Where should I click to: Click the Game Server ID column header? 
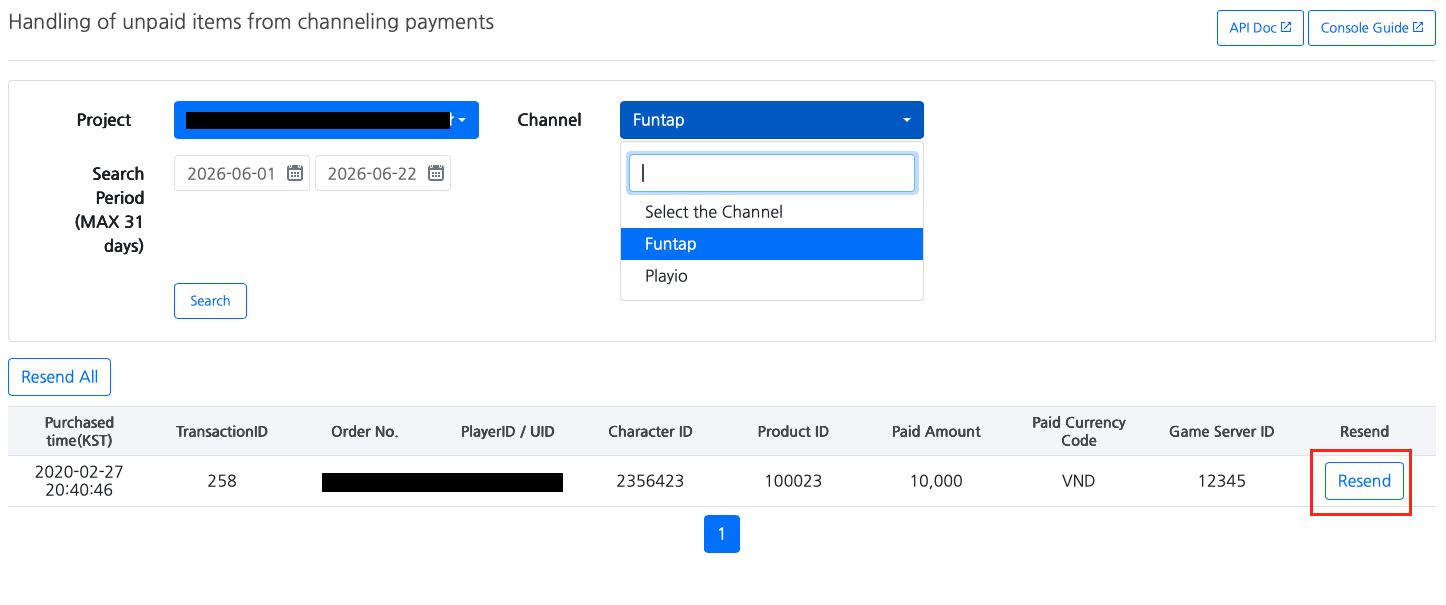[x=1222, y=432]
